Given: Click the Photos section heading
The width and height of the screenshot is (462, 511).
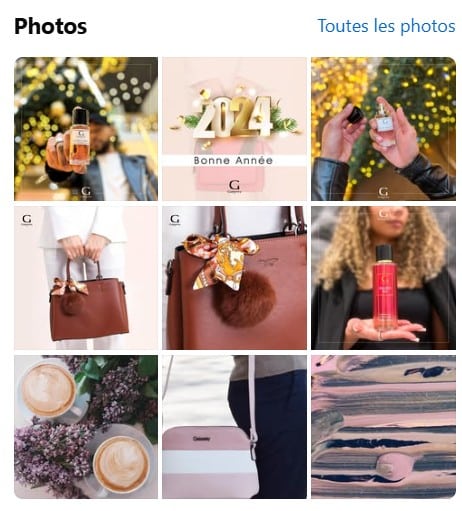Looking at the screenshot, I should click(x=51, y=26).
